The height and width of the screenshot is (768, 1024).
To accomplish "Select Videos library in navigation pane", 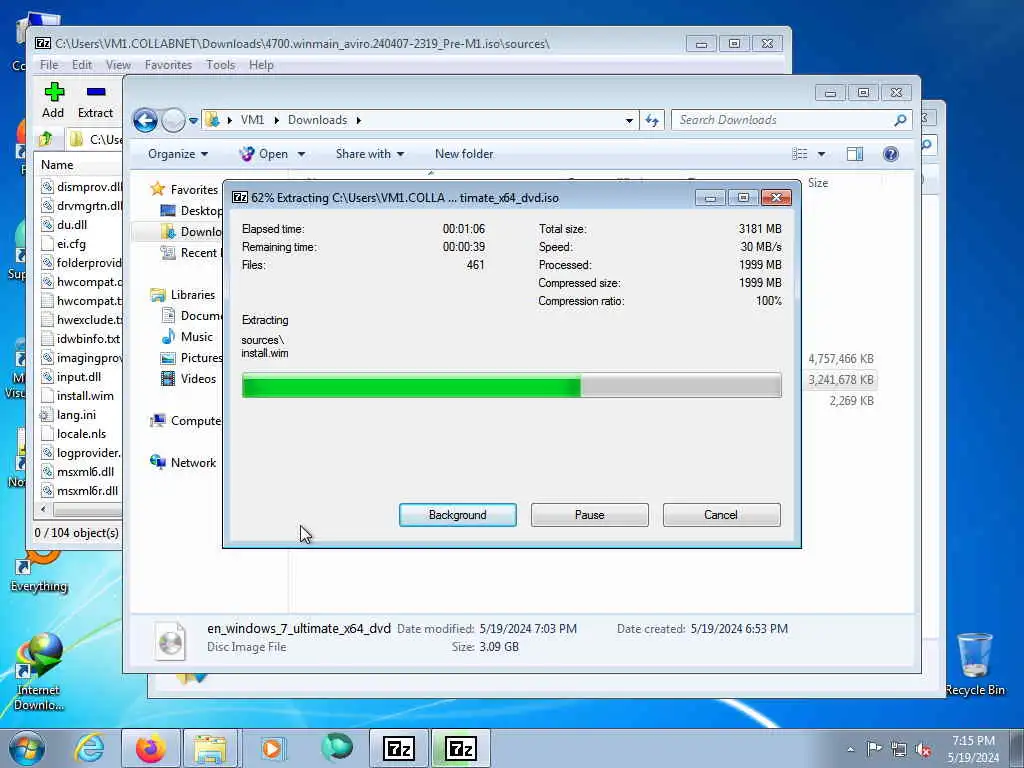I will point(198,379).
